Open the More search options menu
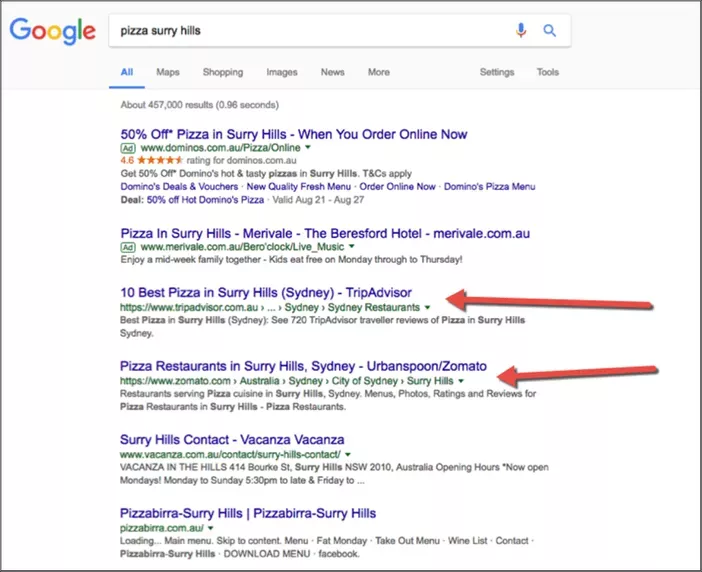 click(378, 72)
